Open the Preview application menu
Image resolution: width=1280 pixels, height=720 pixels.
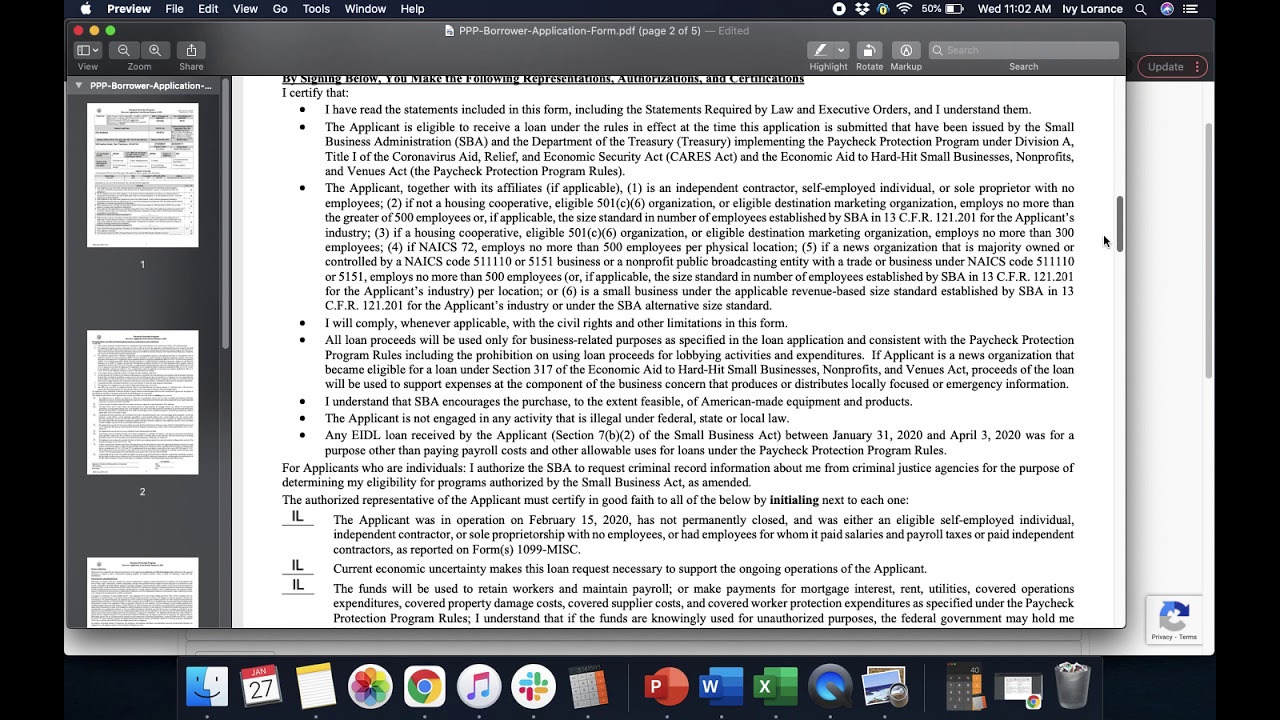(129, 9)
